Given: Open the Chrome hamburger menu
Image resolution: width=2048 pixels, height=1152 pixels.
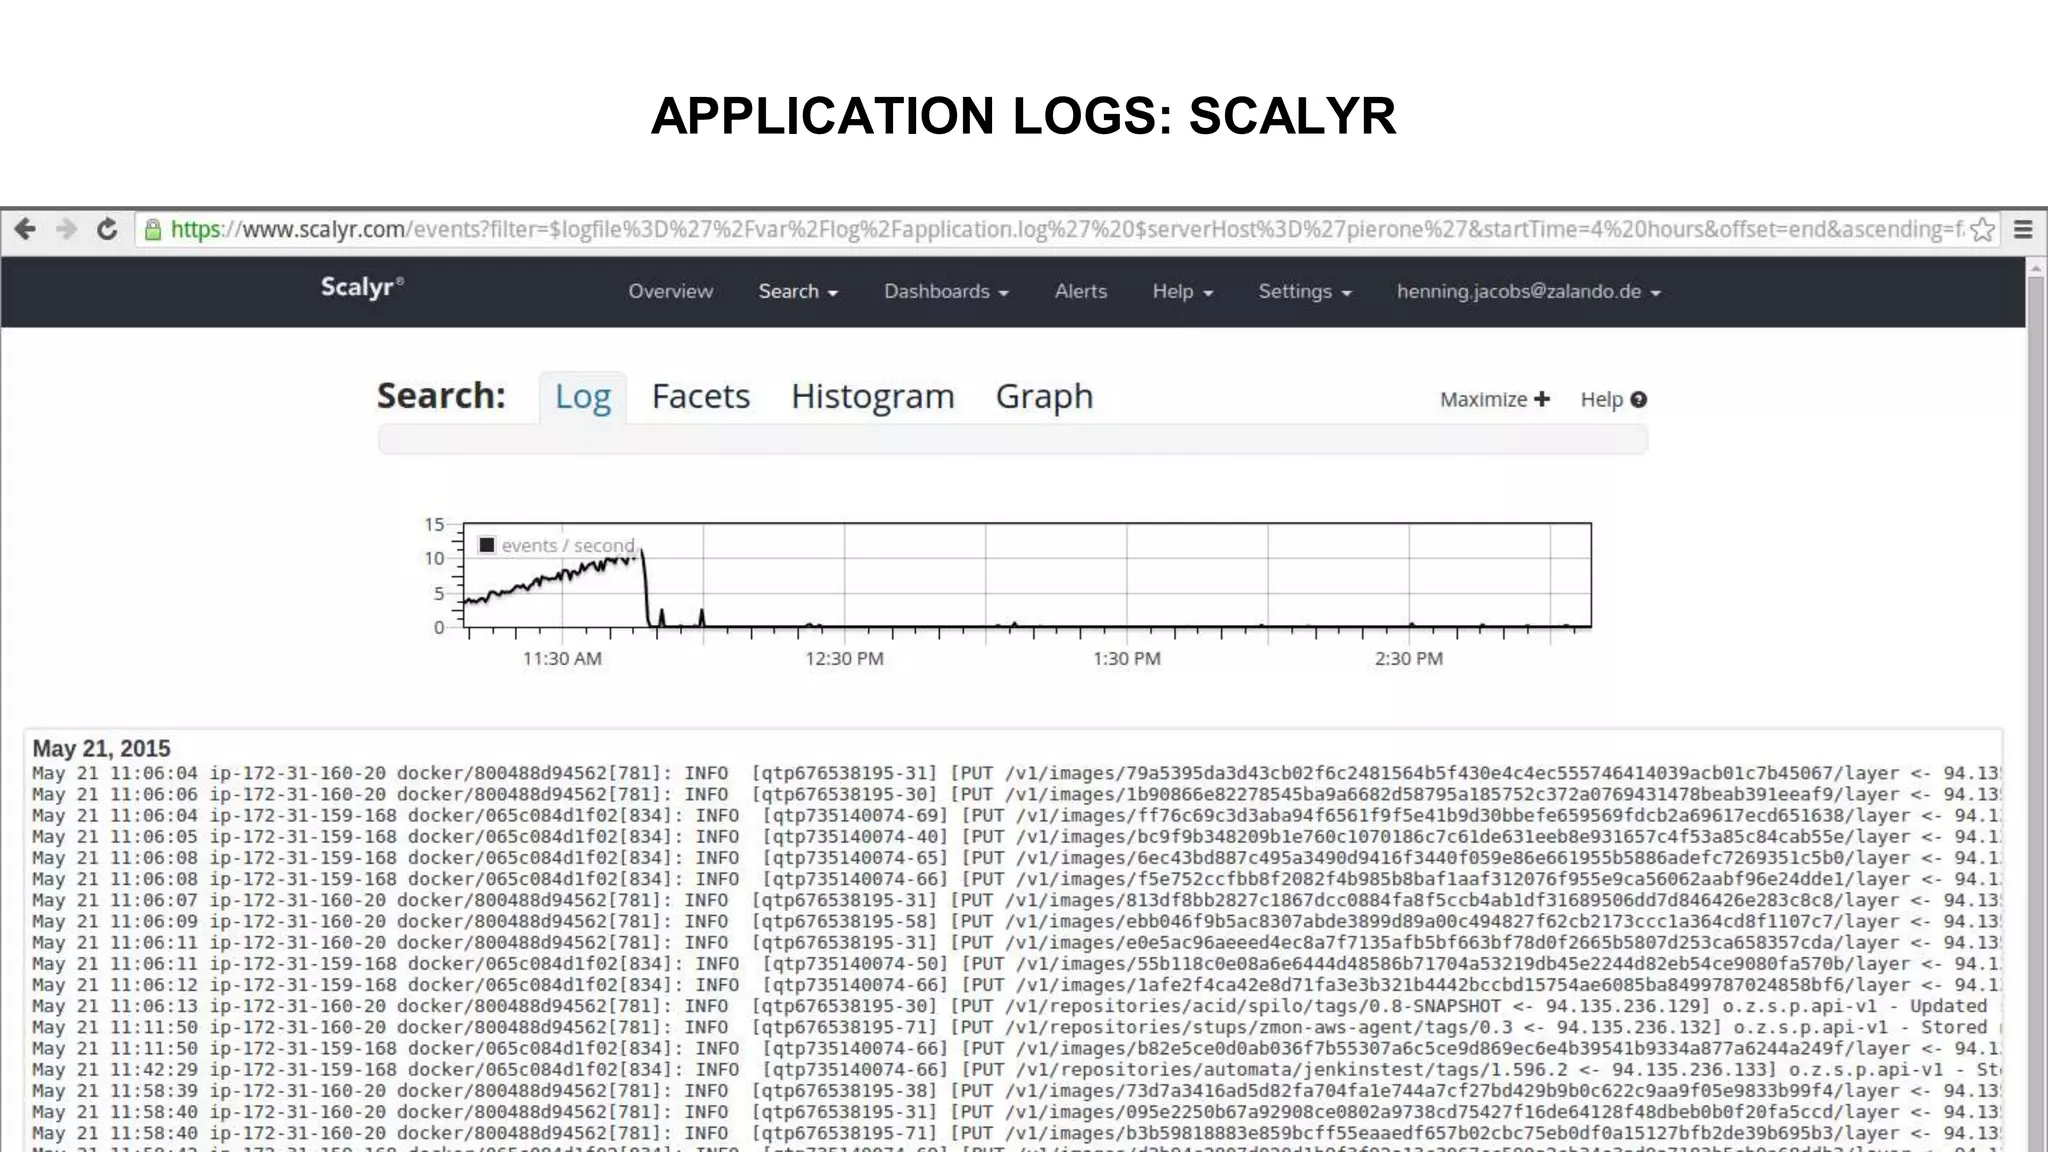Looking at the screenshot, I should pos(2023,230).
